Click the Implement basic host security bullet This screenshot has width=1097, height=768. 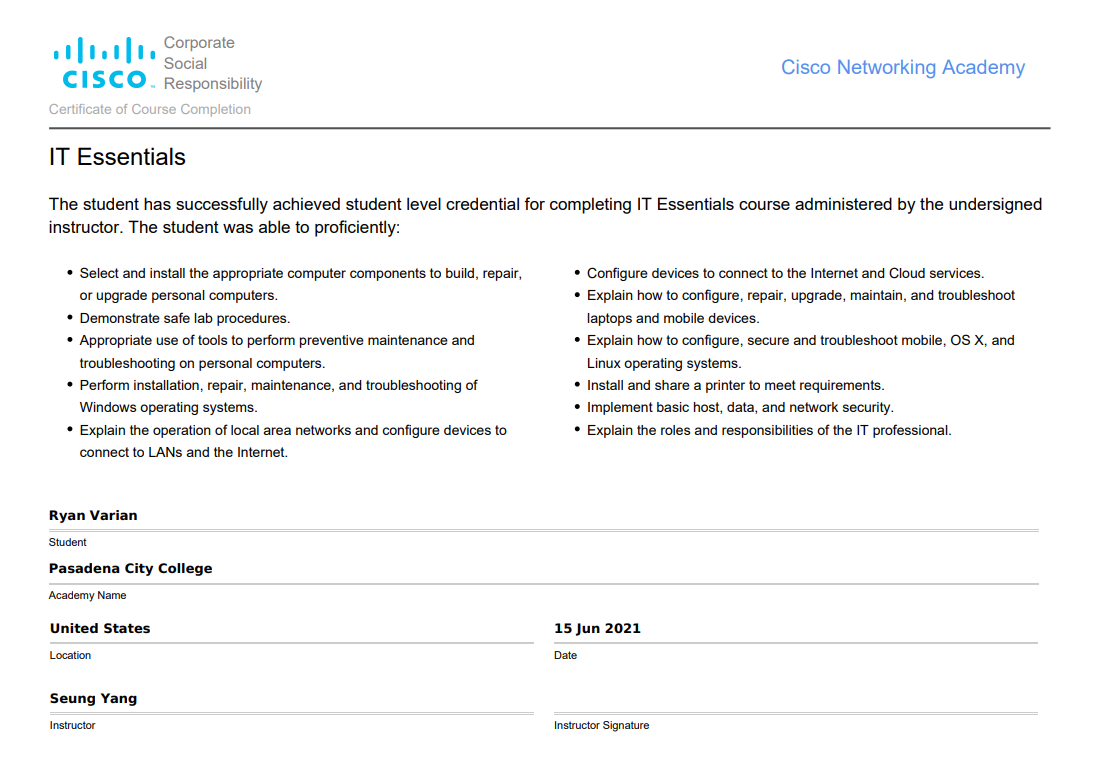coord(740,407)
